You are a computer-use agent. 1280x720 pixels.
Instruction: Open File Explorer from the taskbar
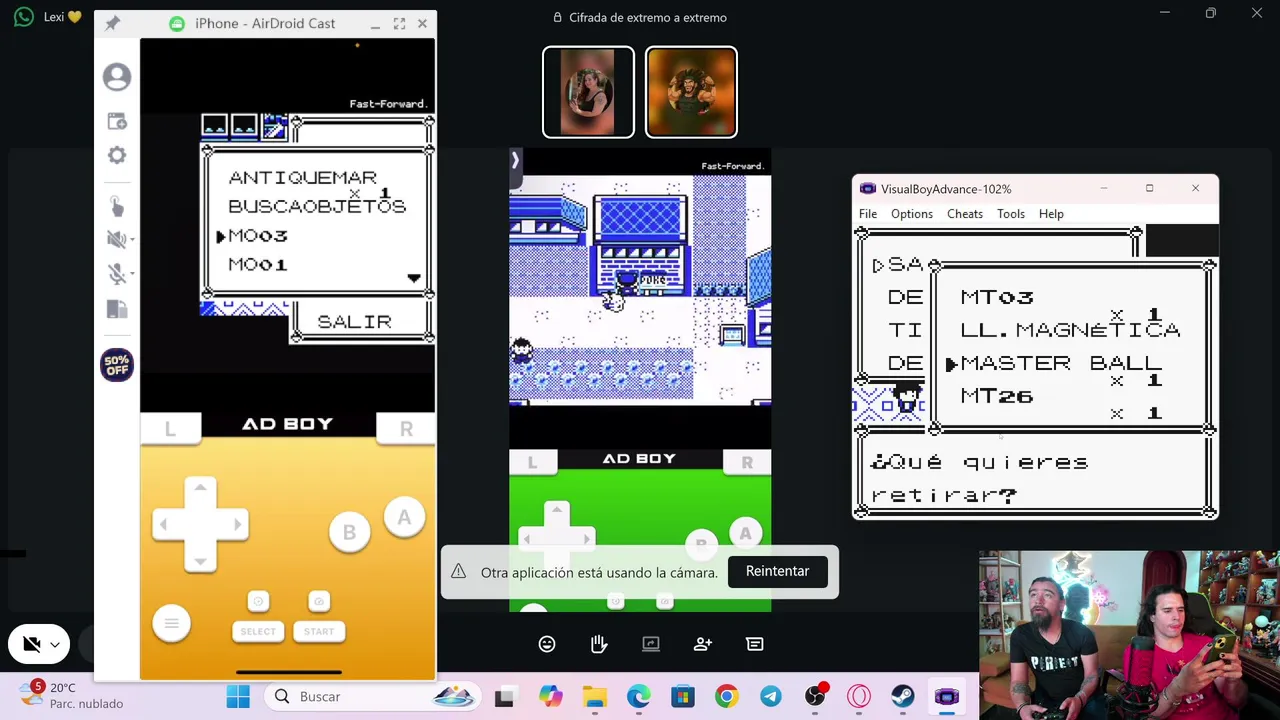595,697
